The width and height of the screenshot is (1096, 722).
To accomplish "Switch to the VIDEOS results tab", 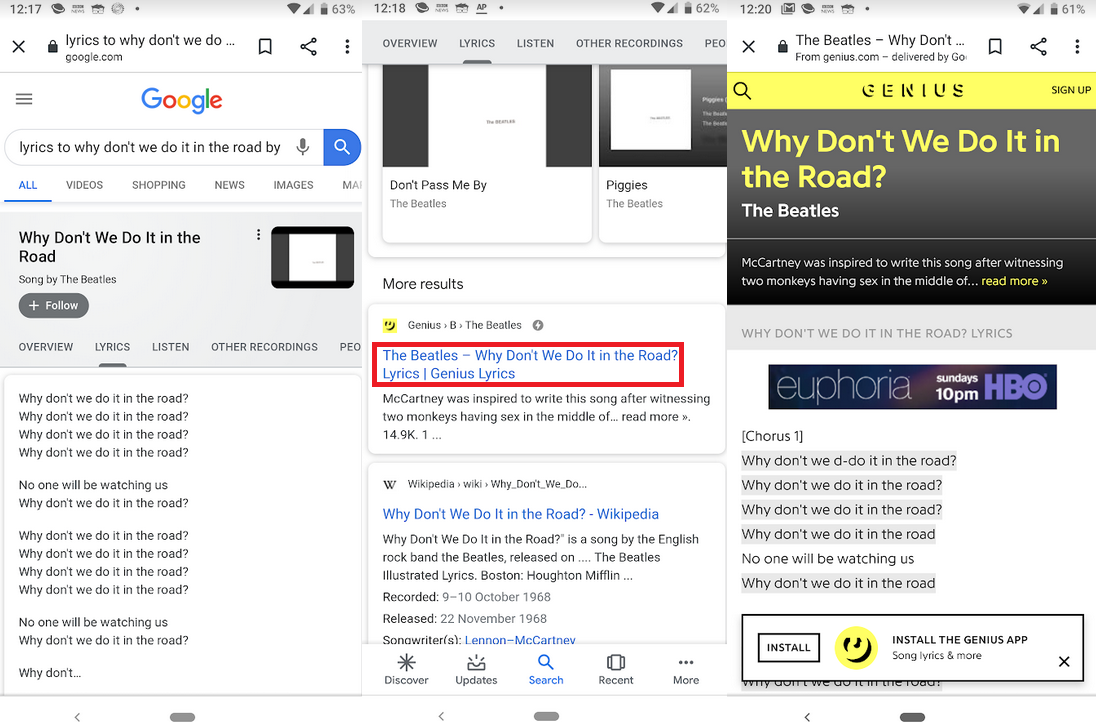I will pyautogui.click(x=85, y=185).
